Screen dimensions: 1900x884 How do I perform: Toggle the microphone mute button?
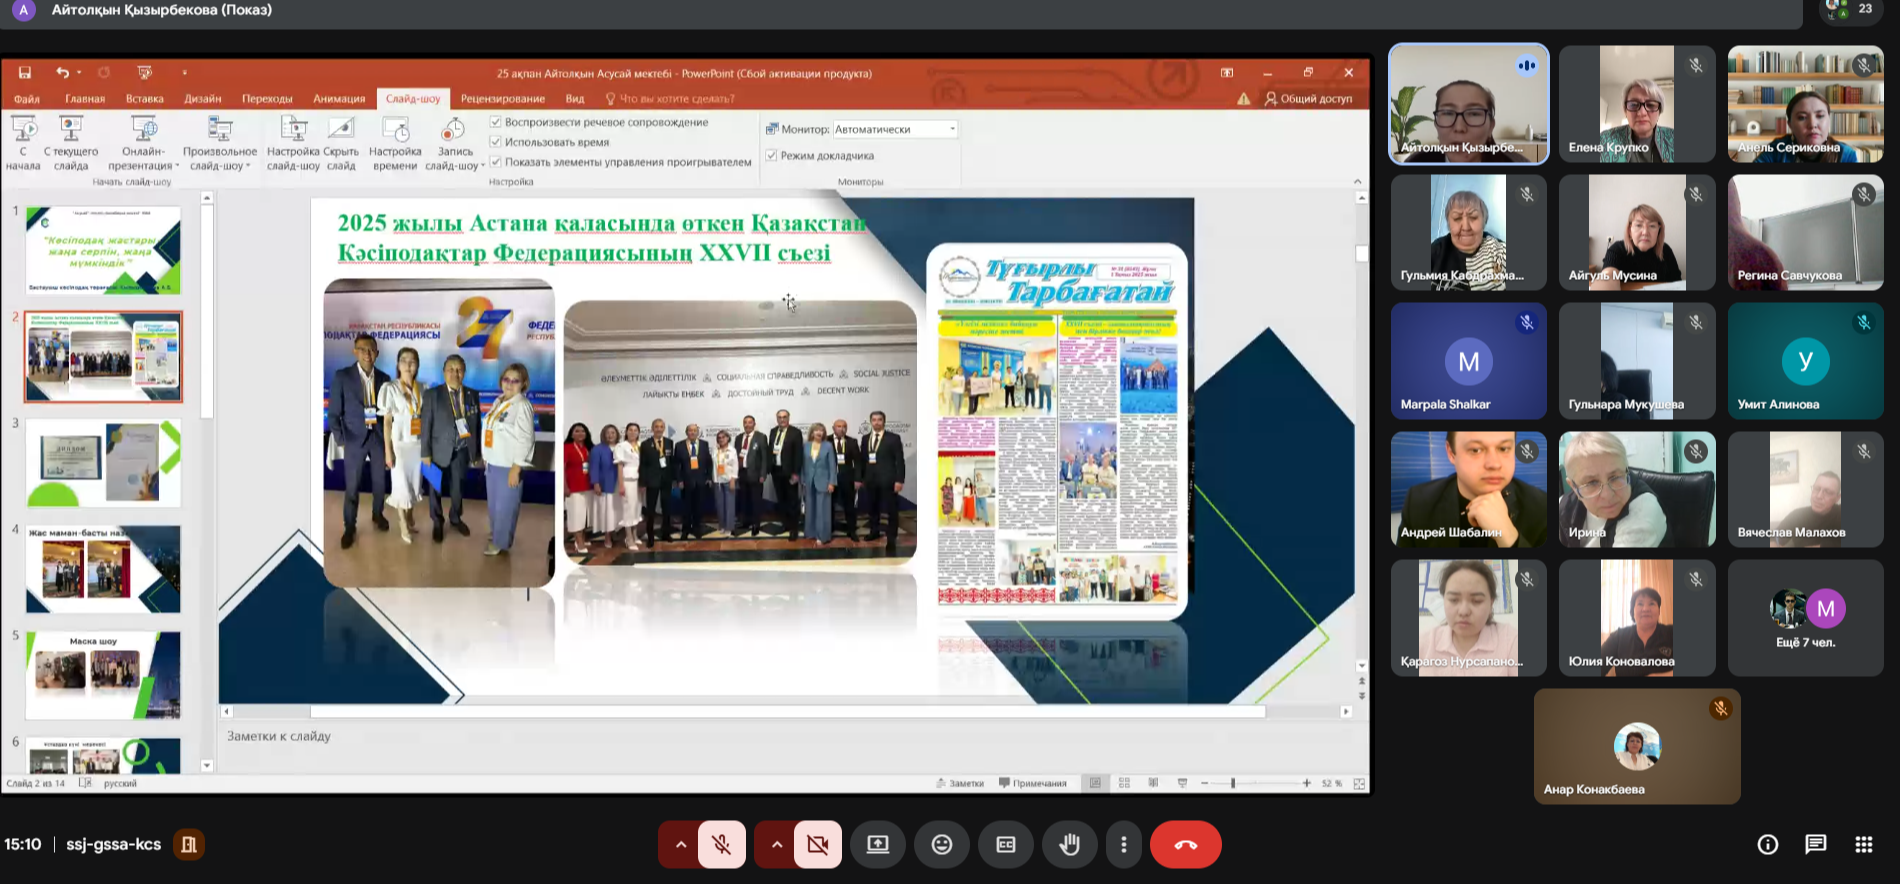coord(721,845)
